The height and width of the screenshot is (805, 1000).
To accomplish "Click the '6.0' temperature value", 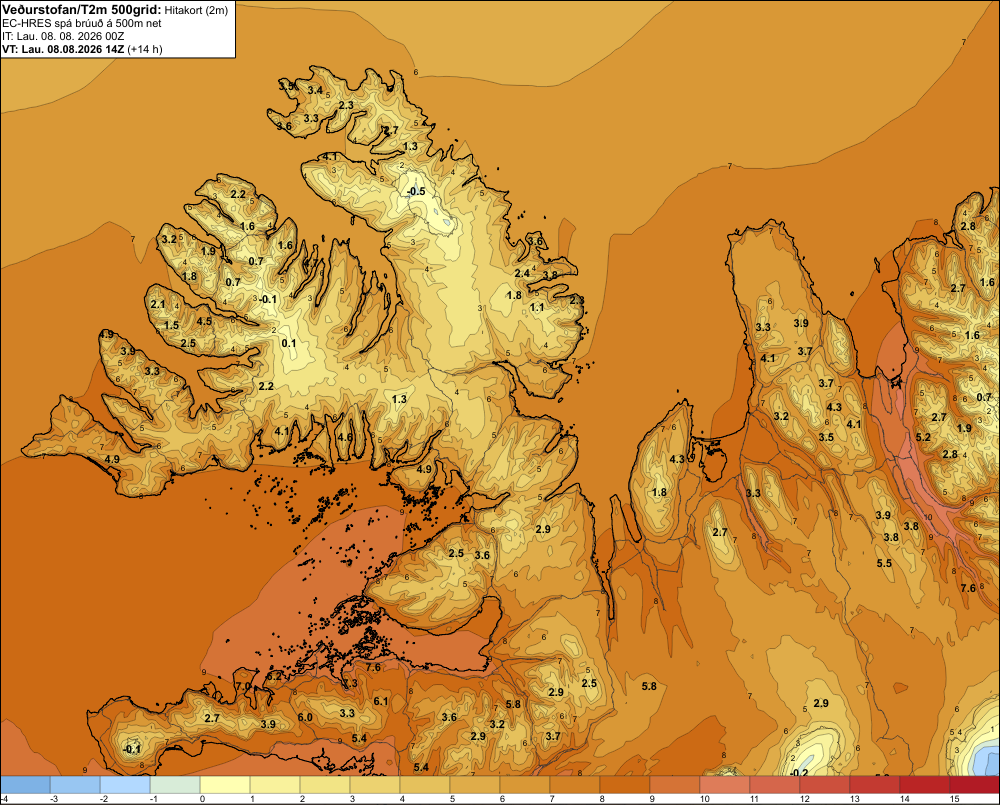I will pos(305,717).
